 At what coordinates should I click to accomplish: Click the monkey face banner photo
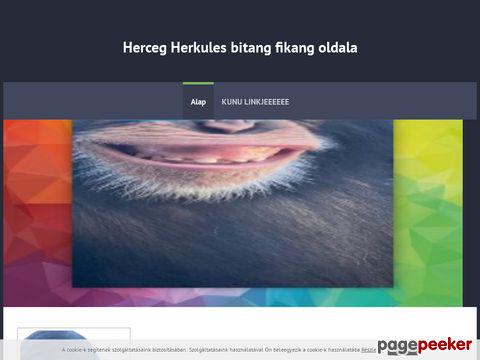click(x=232, y=203)
